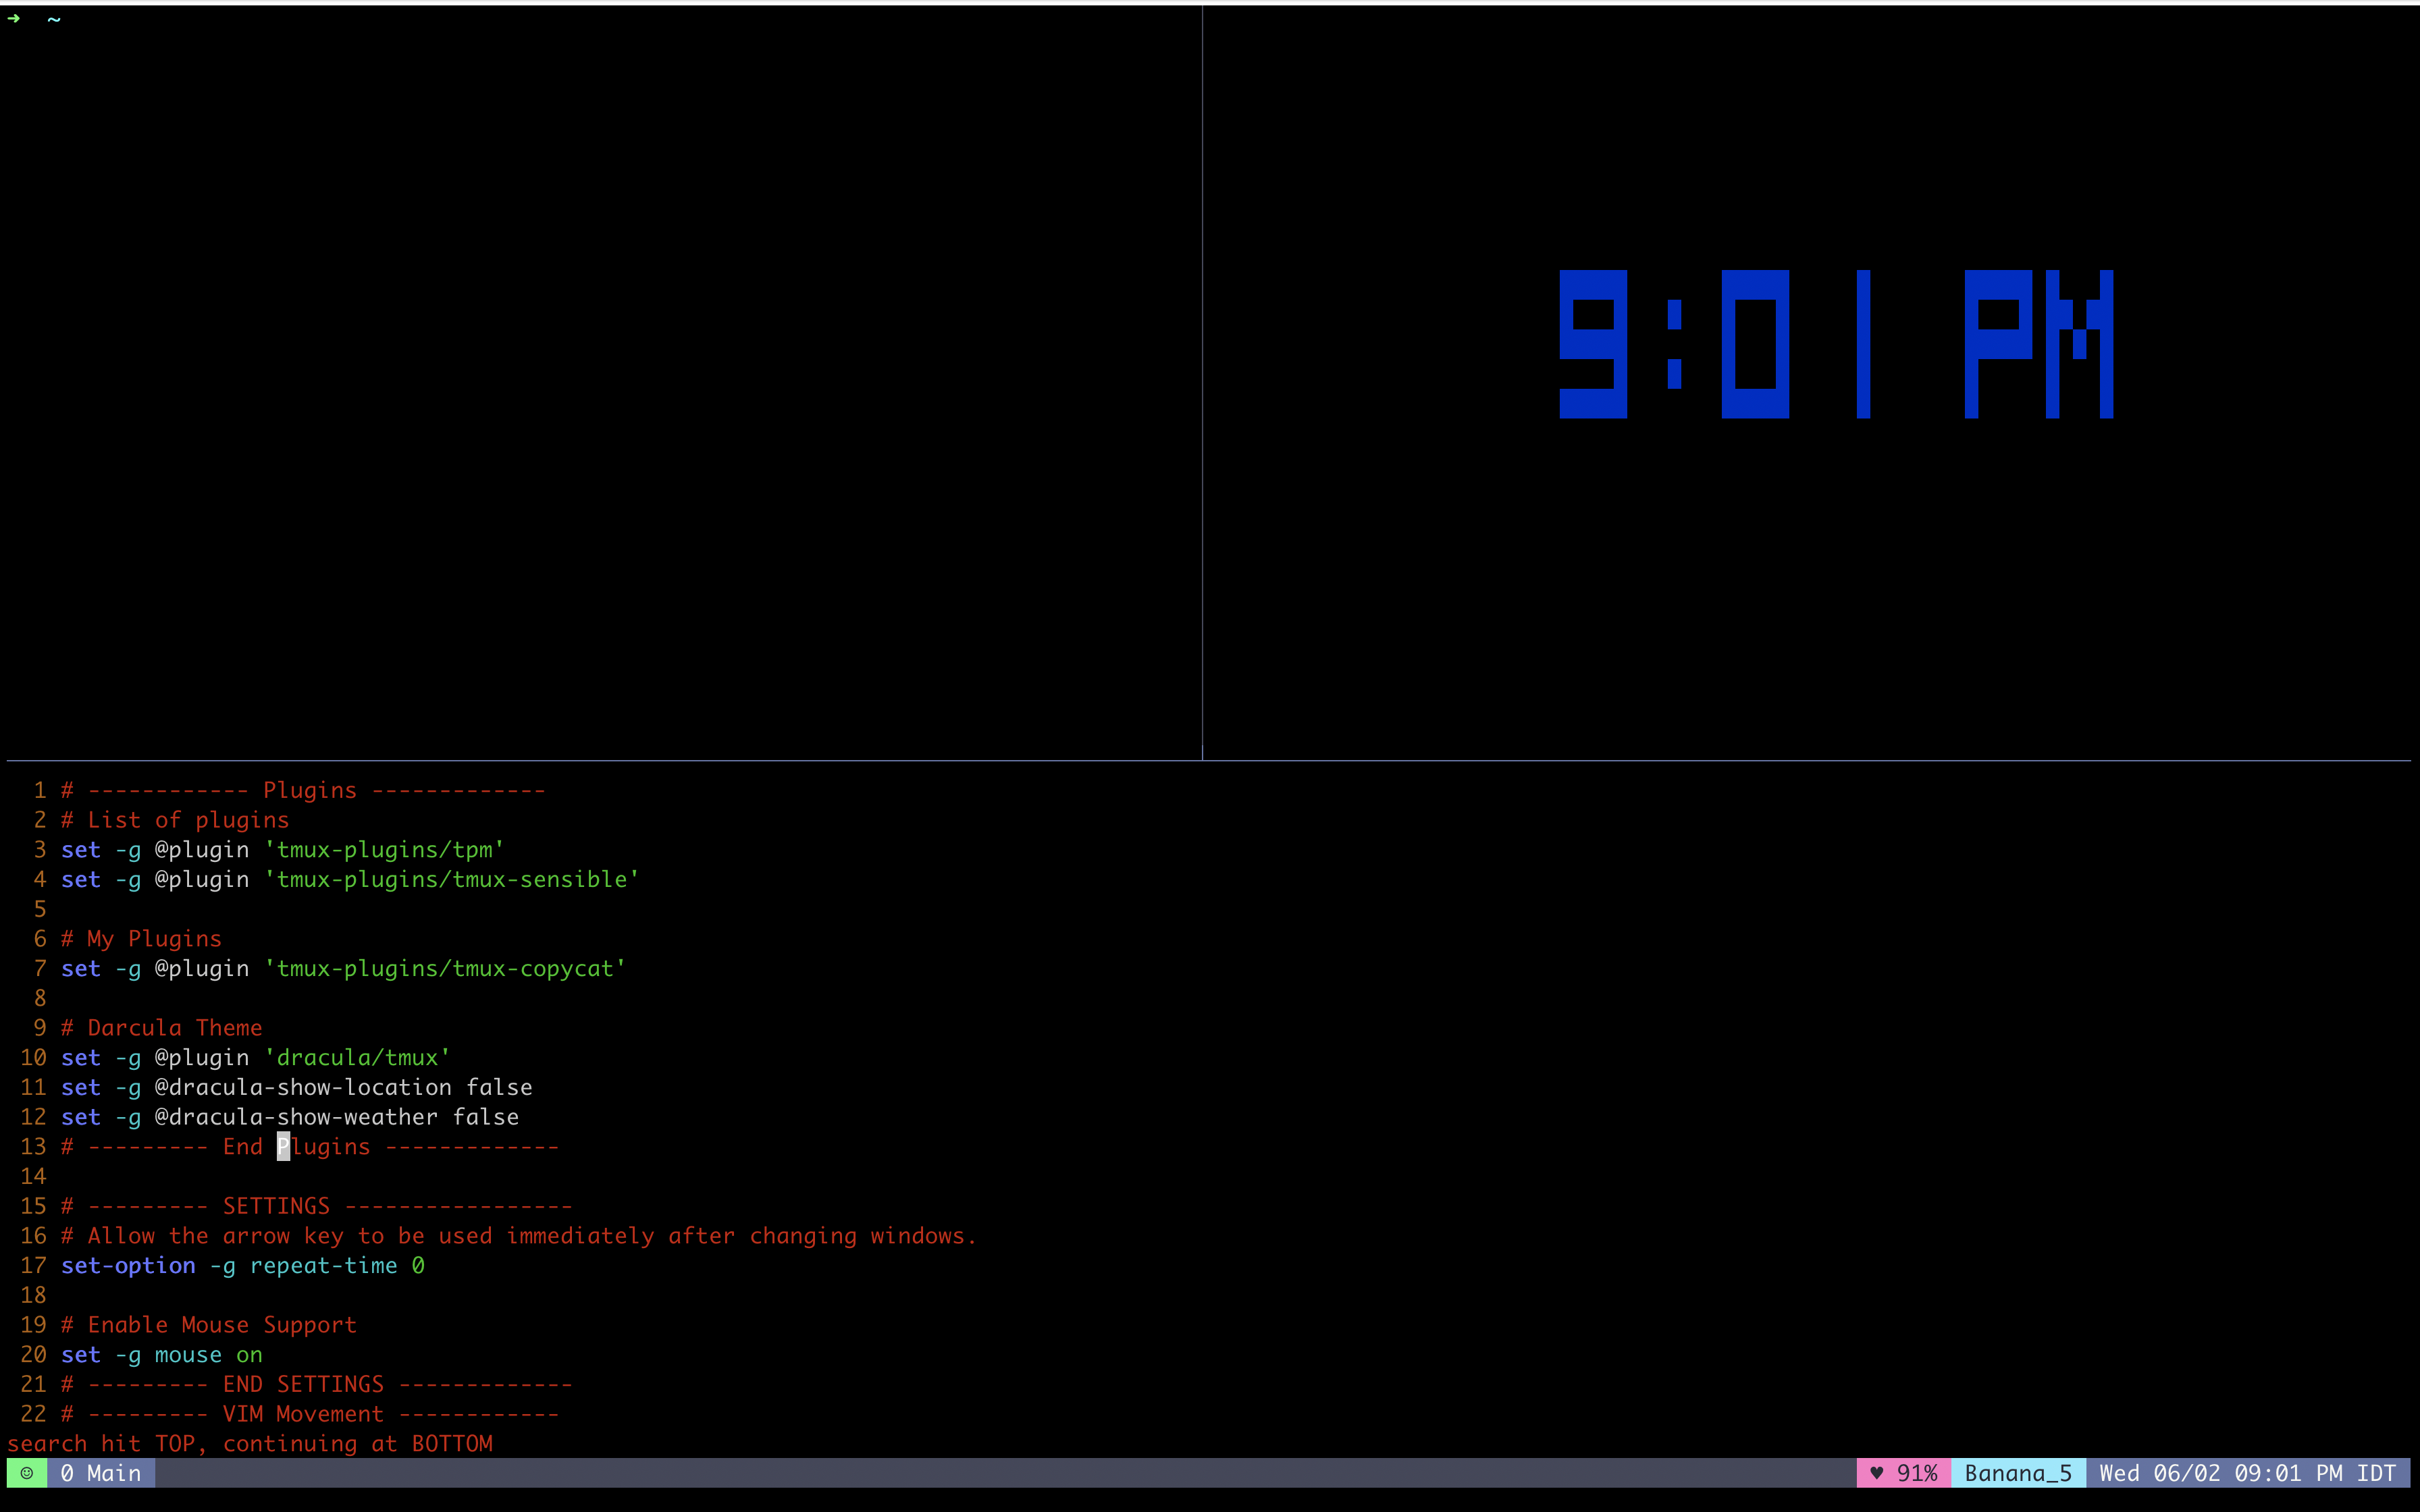Screen dimensions: 2420x1512
Task: Click line number 5 in the Vim gutter
Action: 40,909
